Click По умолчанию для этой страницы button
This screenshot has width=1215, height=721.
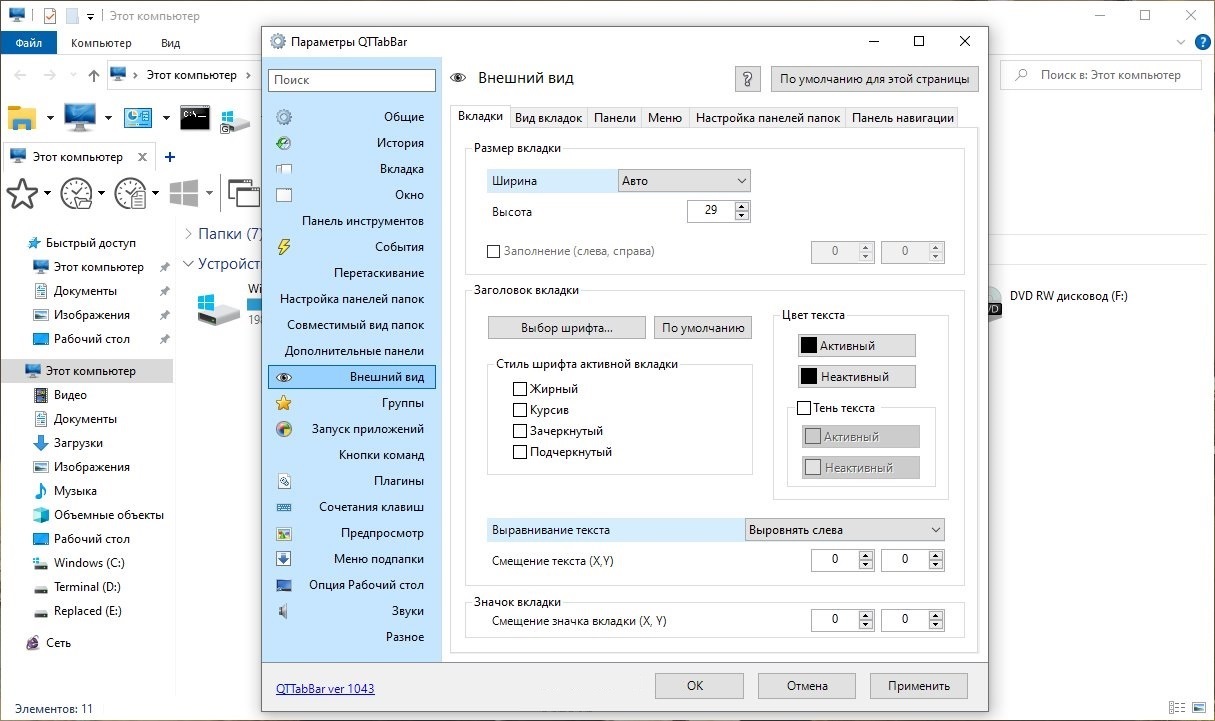(x=875, y=79)
